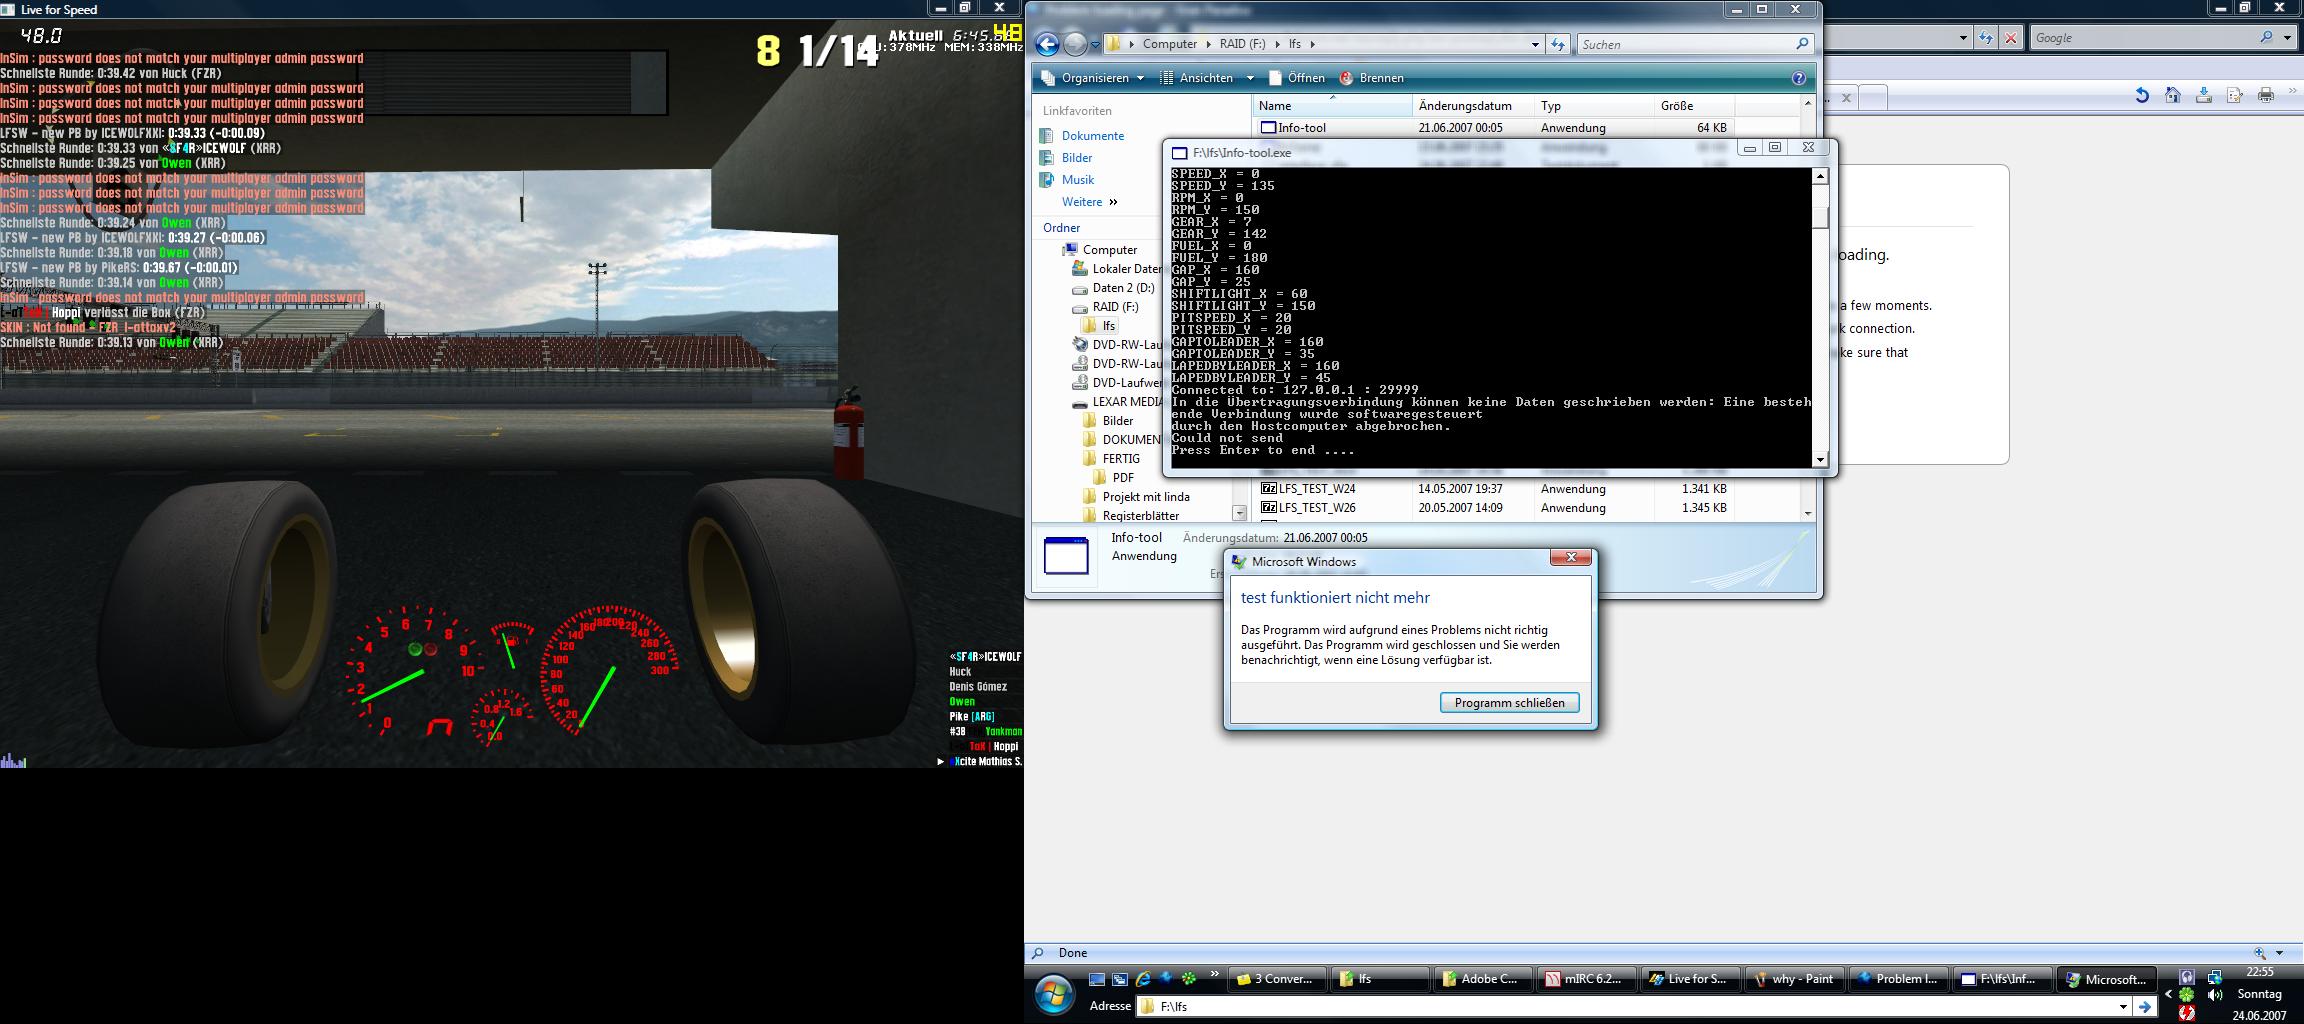Image resolution: width=2304 pixels, height=1024 pixels.
Task: Click Öffnen in Explorer toolbar
Action: point(1296,78)
